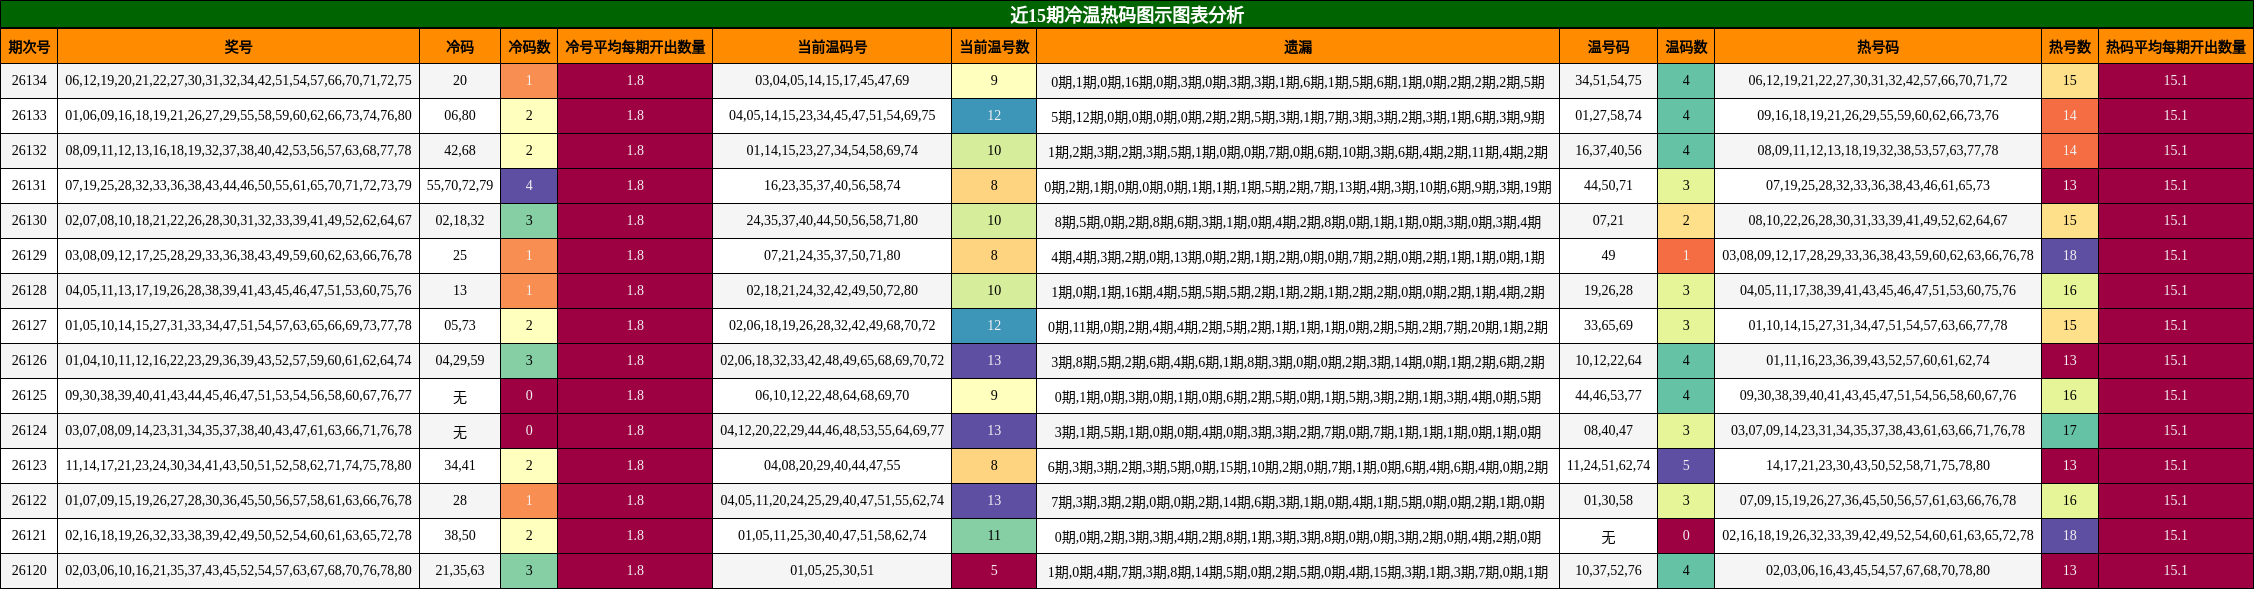Click the red 温码数 cell 0 in row 26121
2254x589 pixels.
point(1686,536)
